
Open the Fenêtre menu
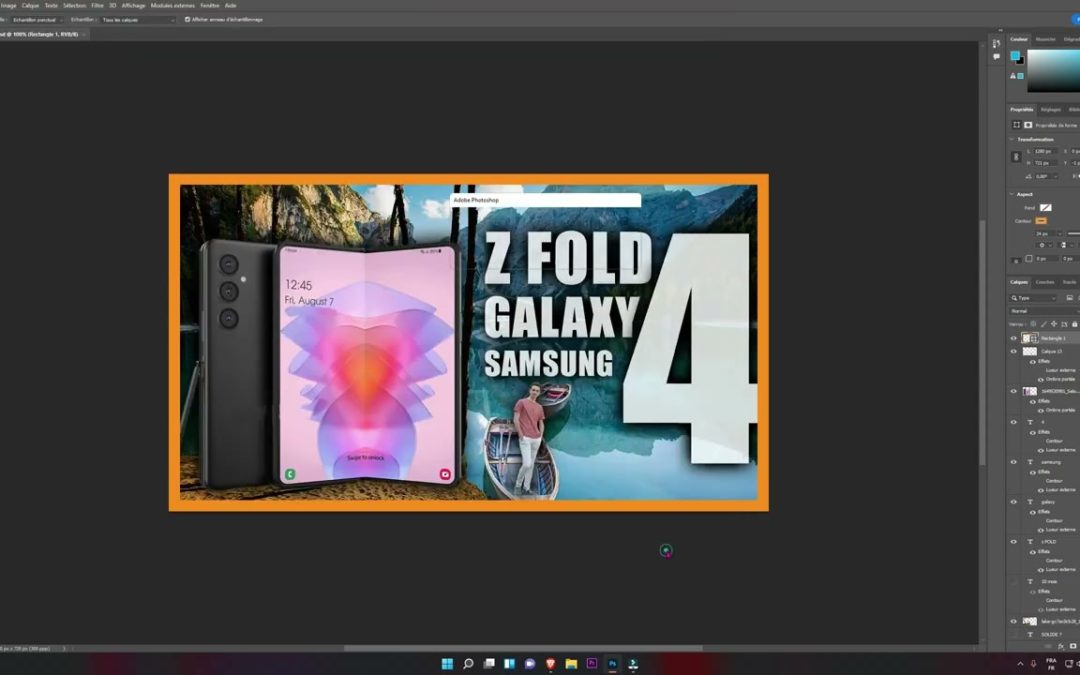(x=209, y=6)
